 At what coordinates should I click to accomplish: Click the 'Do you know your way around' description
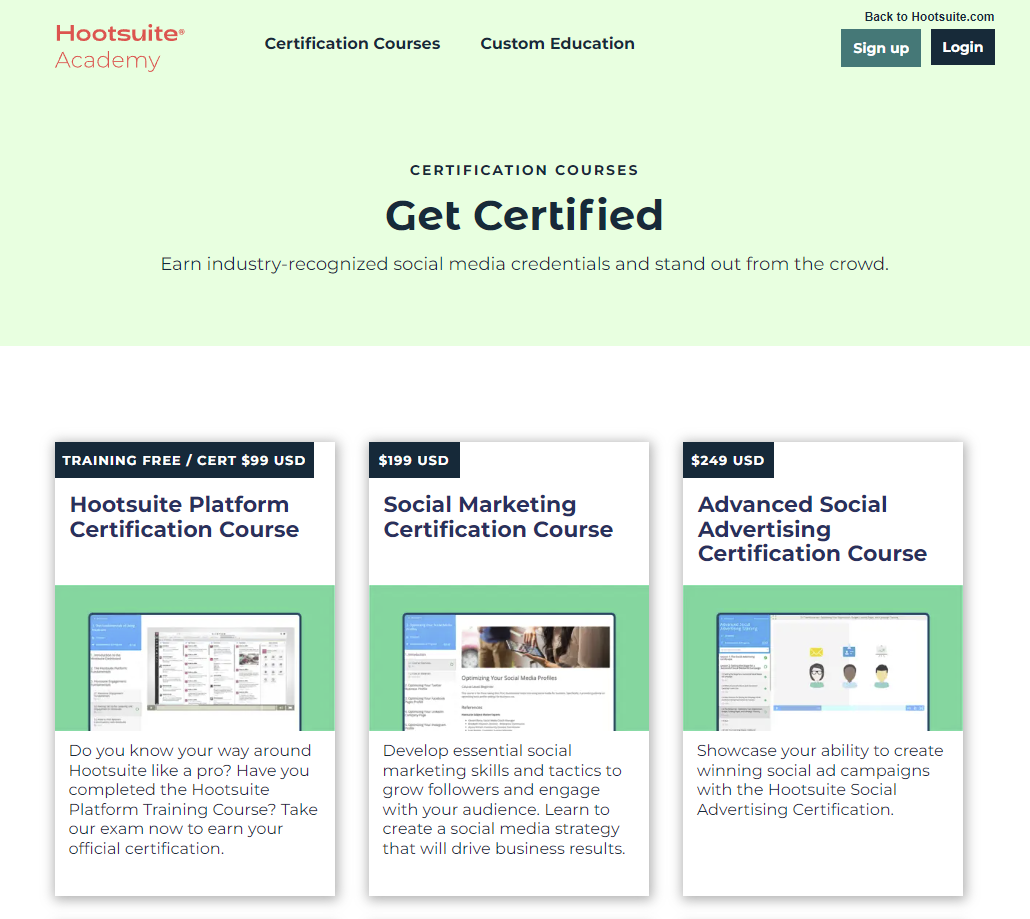pos(193,799)
